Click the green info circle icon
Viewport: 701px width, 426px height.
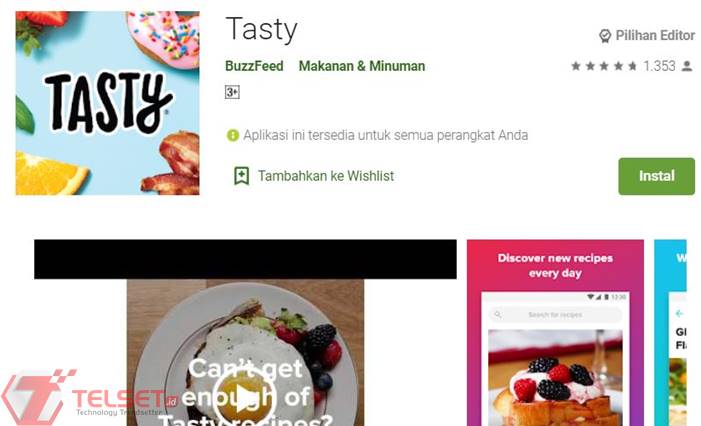click(232, 135)
